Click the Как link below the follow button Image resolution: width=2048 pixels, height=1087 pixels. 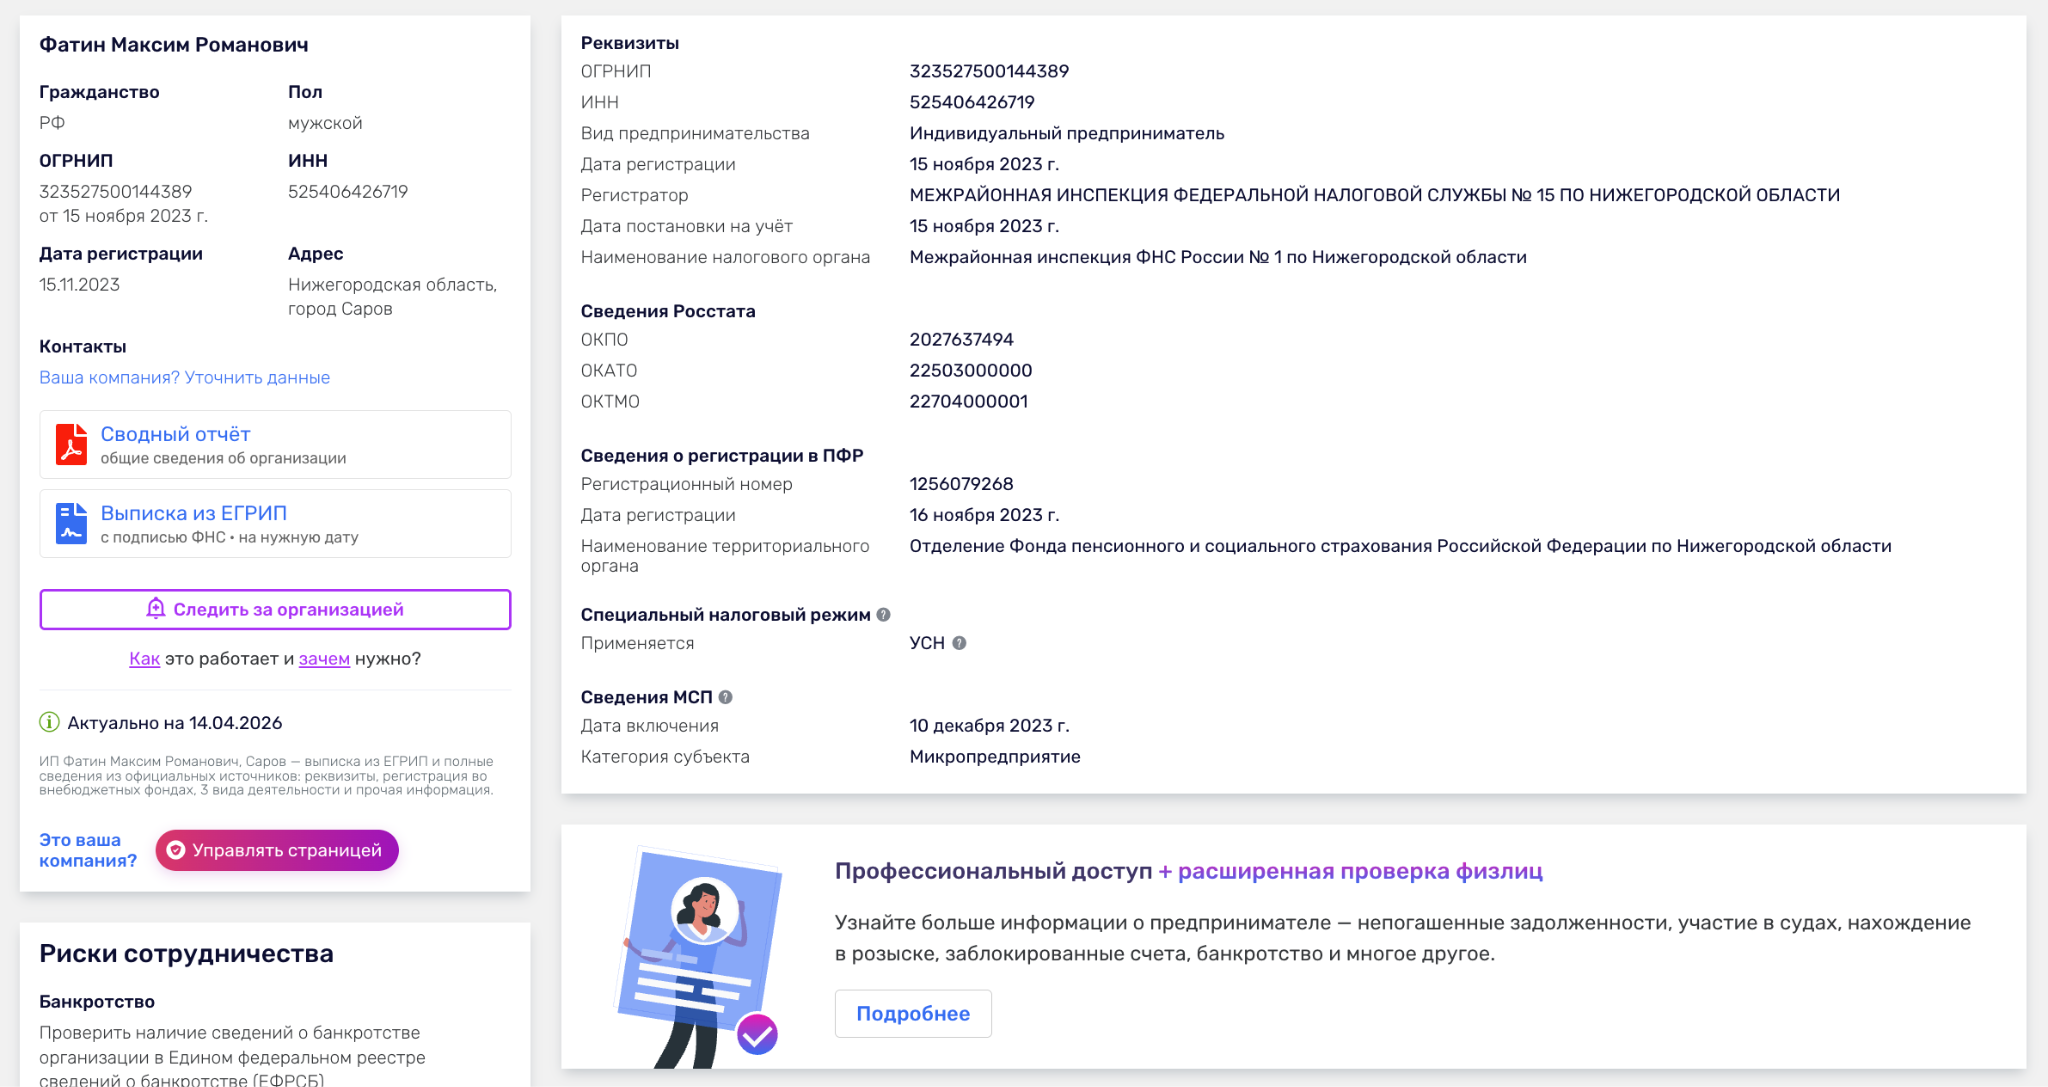pos(145,658)
